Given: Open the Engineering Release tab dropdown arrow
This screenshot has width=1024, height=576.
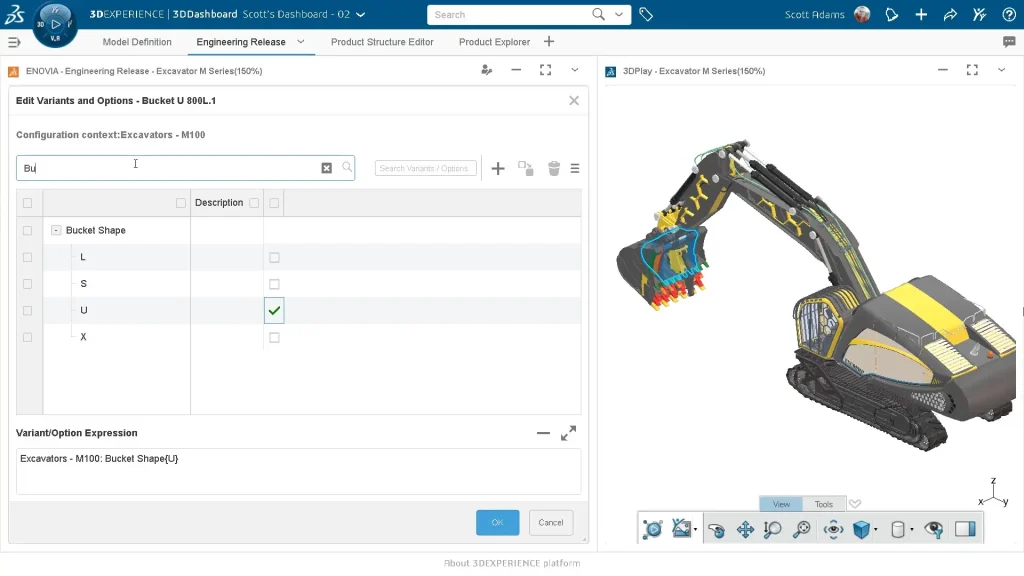Looking at the screenshot, I should point(301,42).
